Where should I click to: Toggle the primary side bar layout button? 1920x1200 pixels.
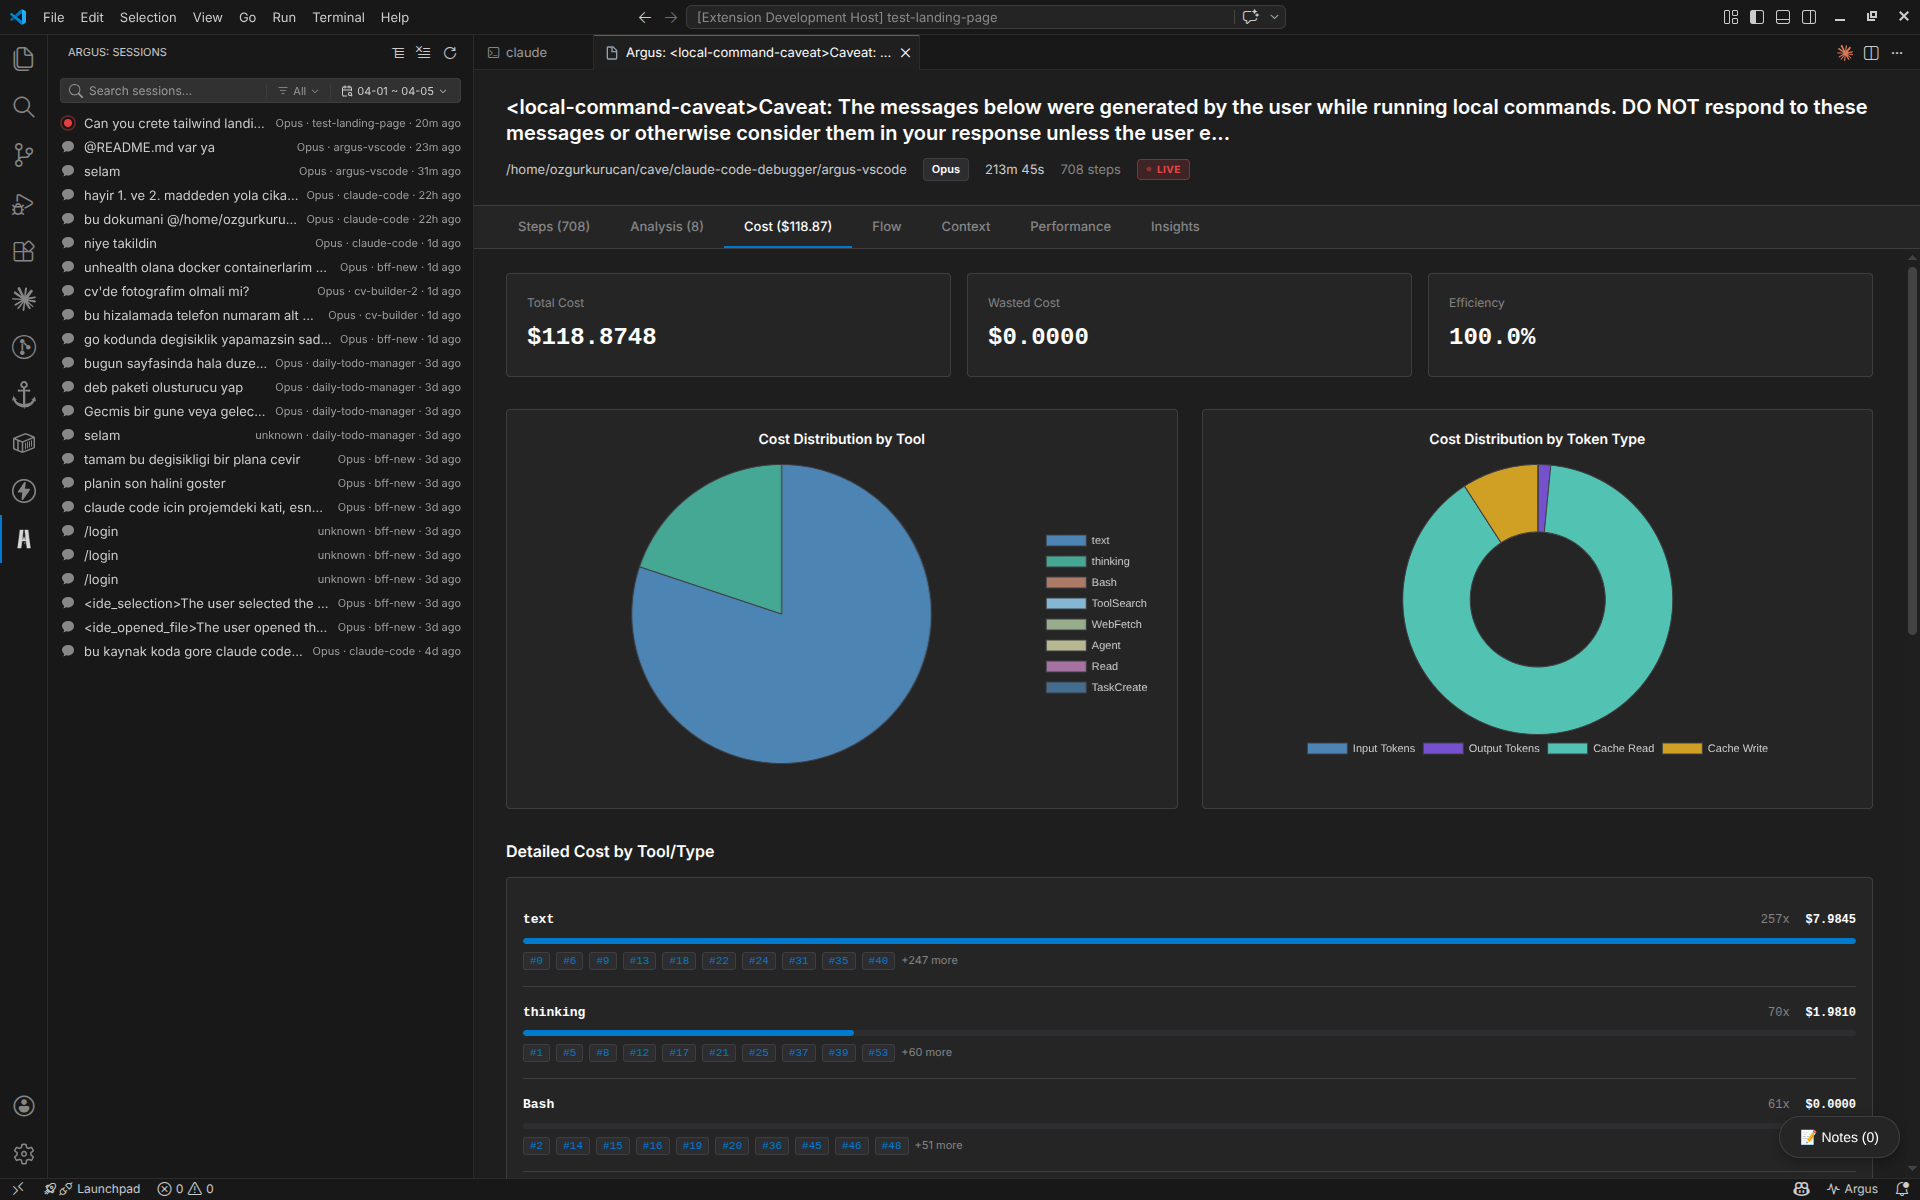[1757, 17]
